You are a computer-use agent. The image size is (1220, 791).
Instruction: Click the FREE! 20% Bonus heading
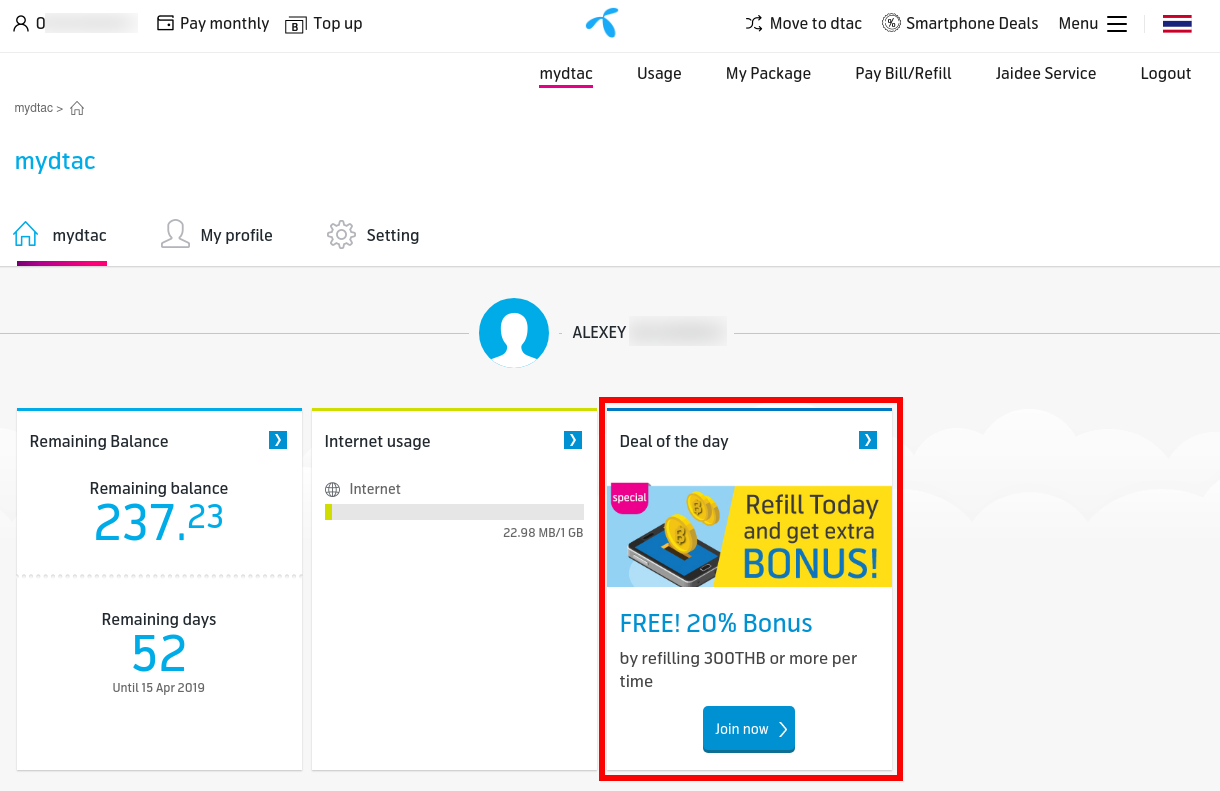pos(716,623)
